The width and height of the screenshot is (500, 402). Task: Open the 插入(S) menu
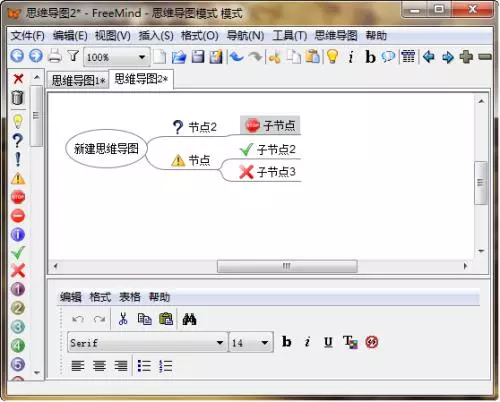(156, 35)
